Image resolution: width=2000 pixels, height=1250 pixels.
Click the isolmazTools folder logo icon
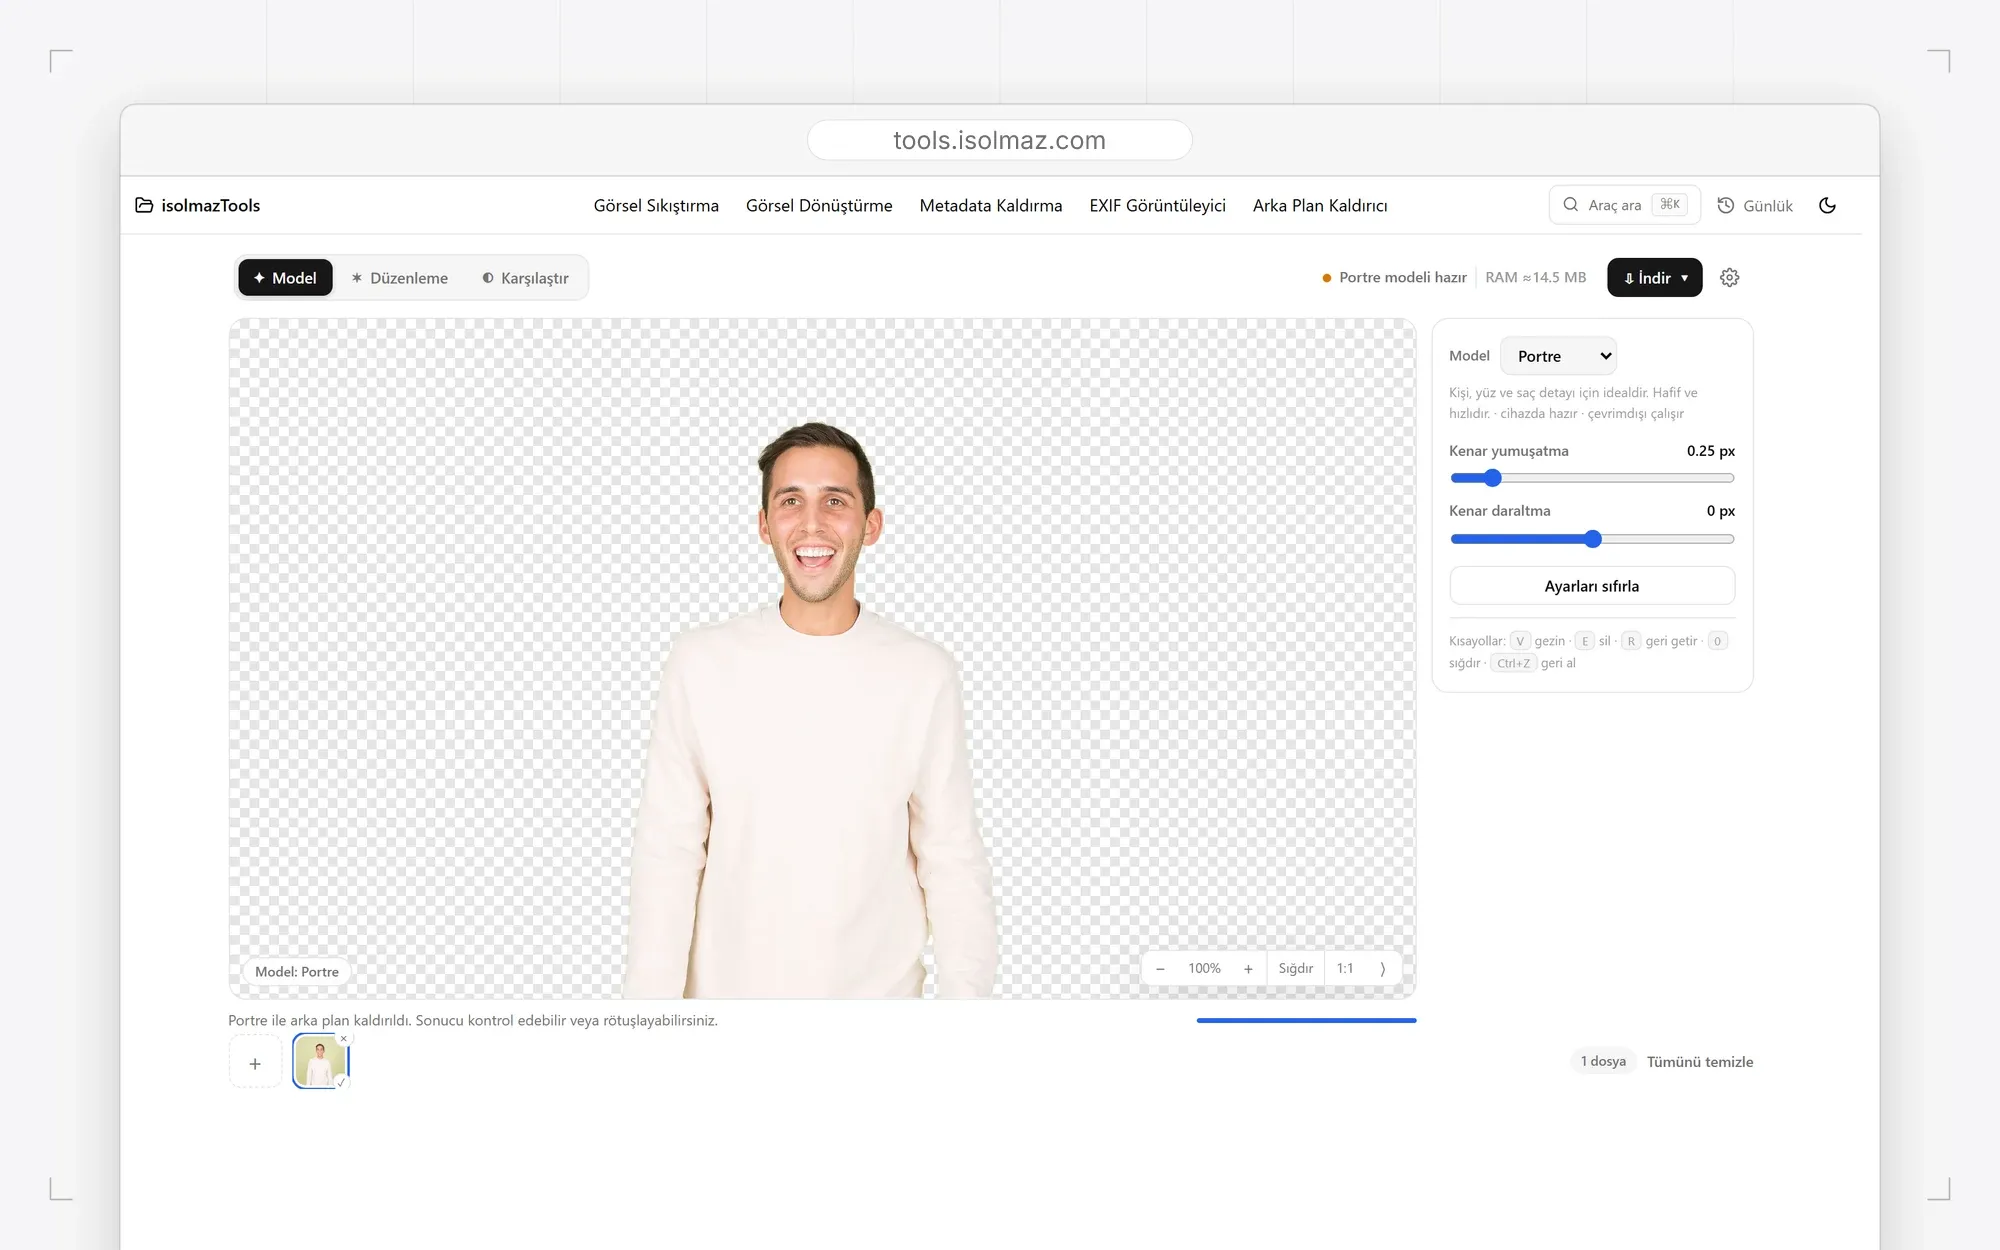pos(144,205)
